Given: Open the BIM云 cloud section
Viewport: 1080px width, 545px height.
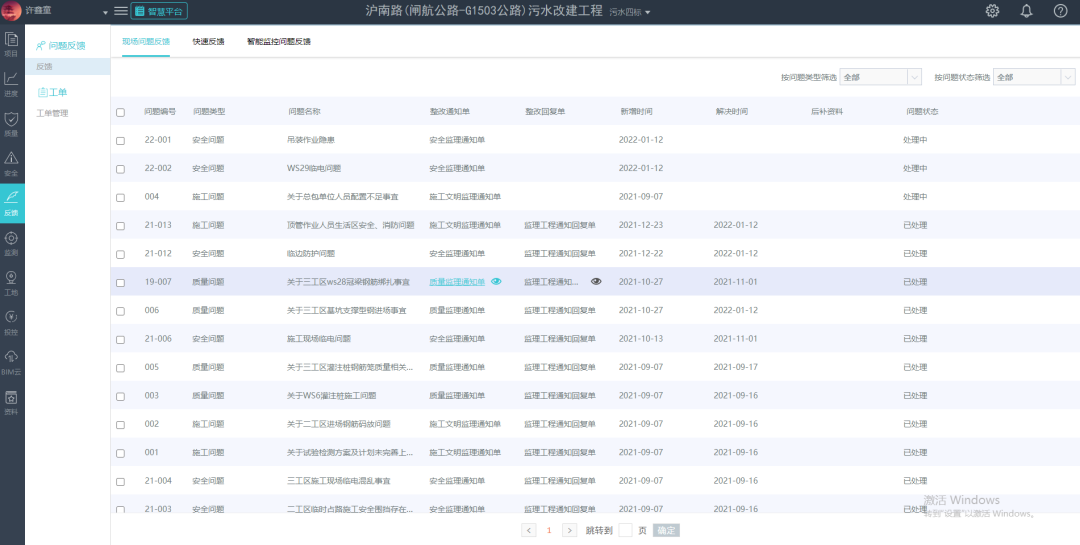Looking at the screenshot, I should coord(12,362).
